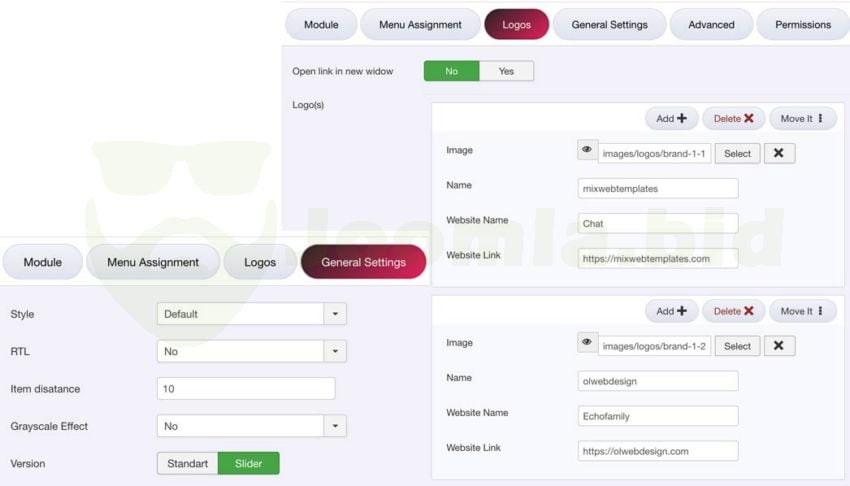
Task: Set open link in new window to Yes
Action: (x=506, y=71)
